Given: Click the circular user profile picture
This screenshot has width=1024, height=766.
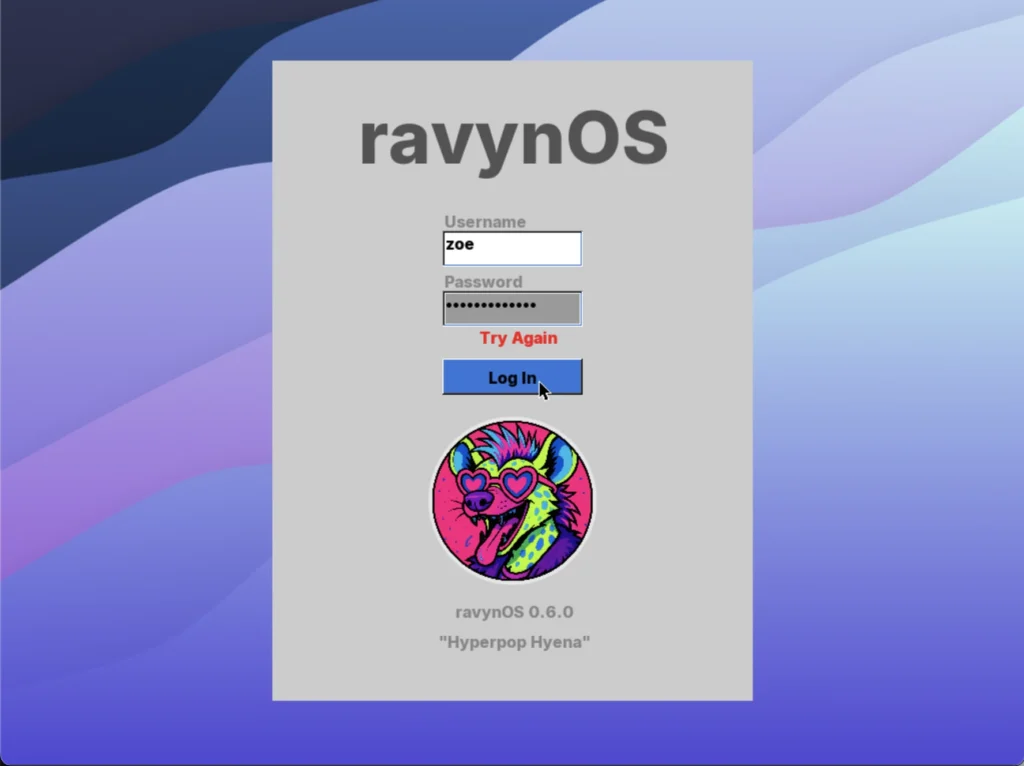Looking at the screenshot, I should [x=511, y=497].
